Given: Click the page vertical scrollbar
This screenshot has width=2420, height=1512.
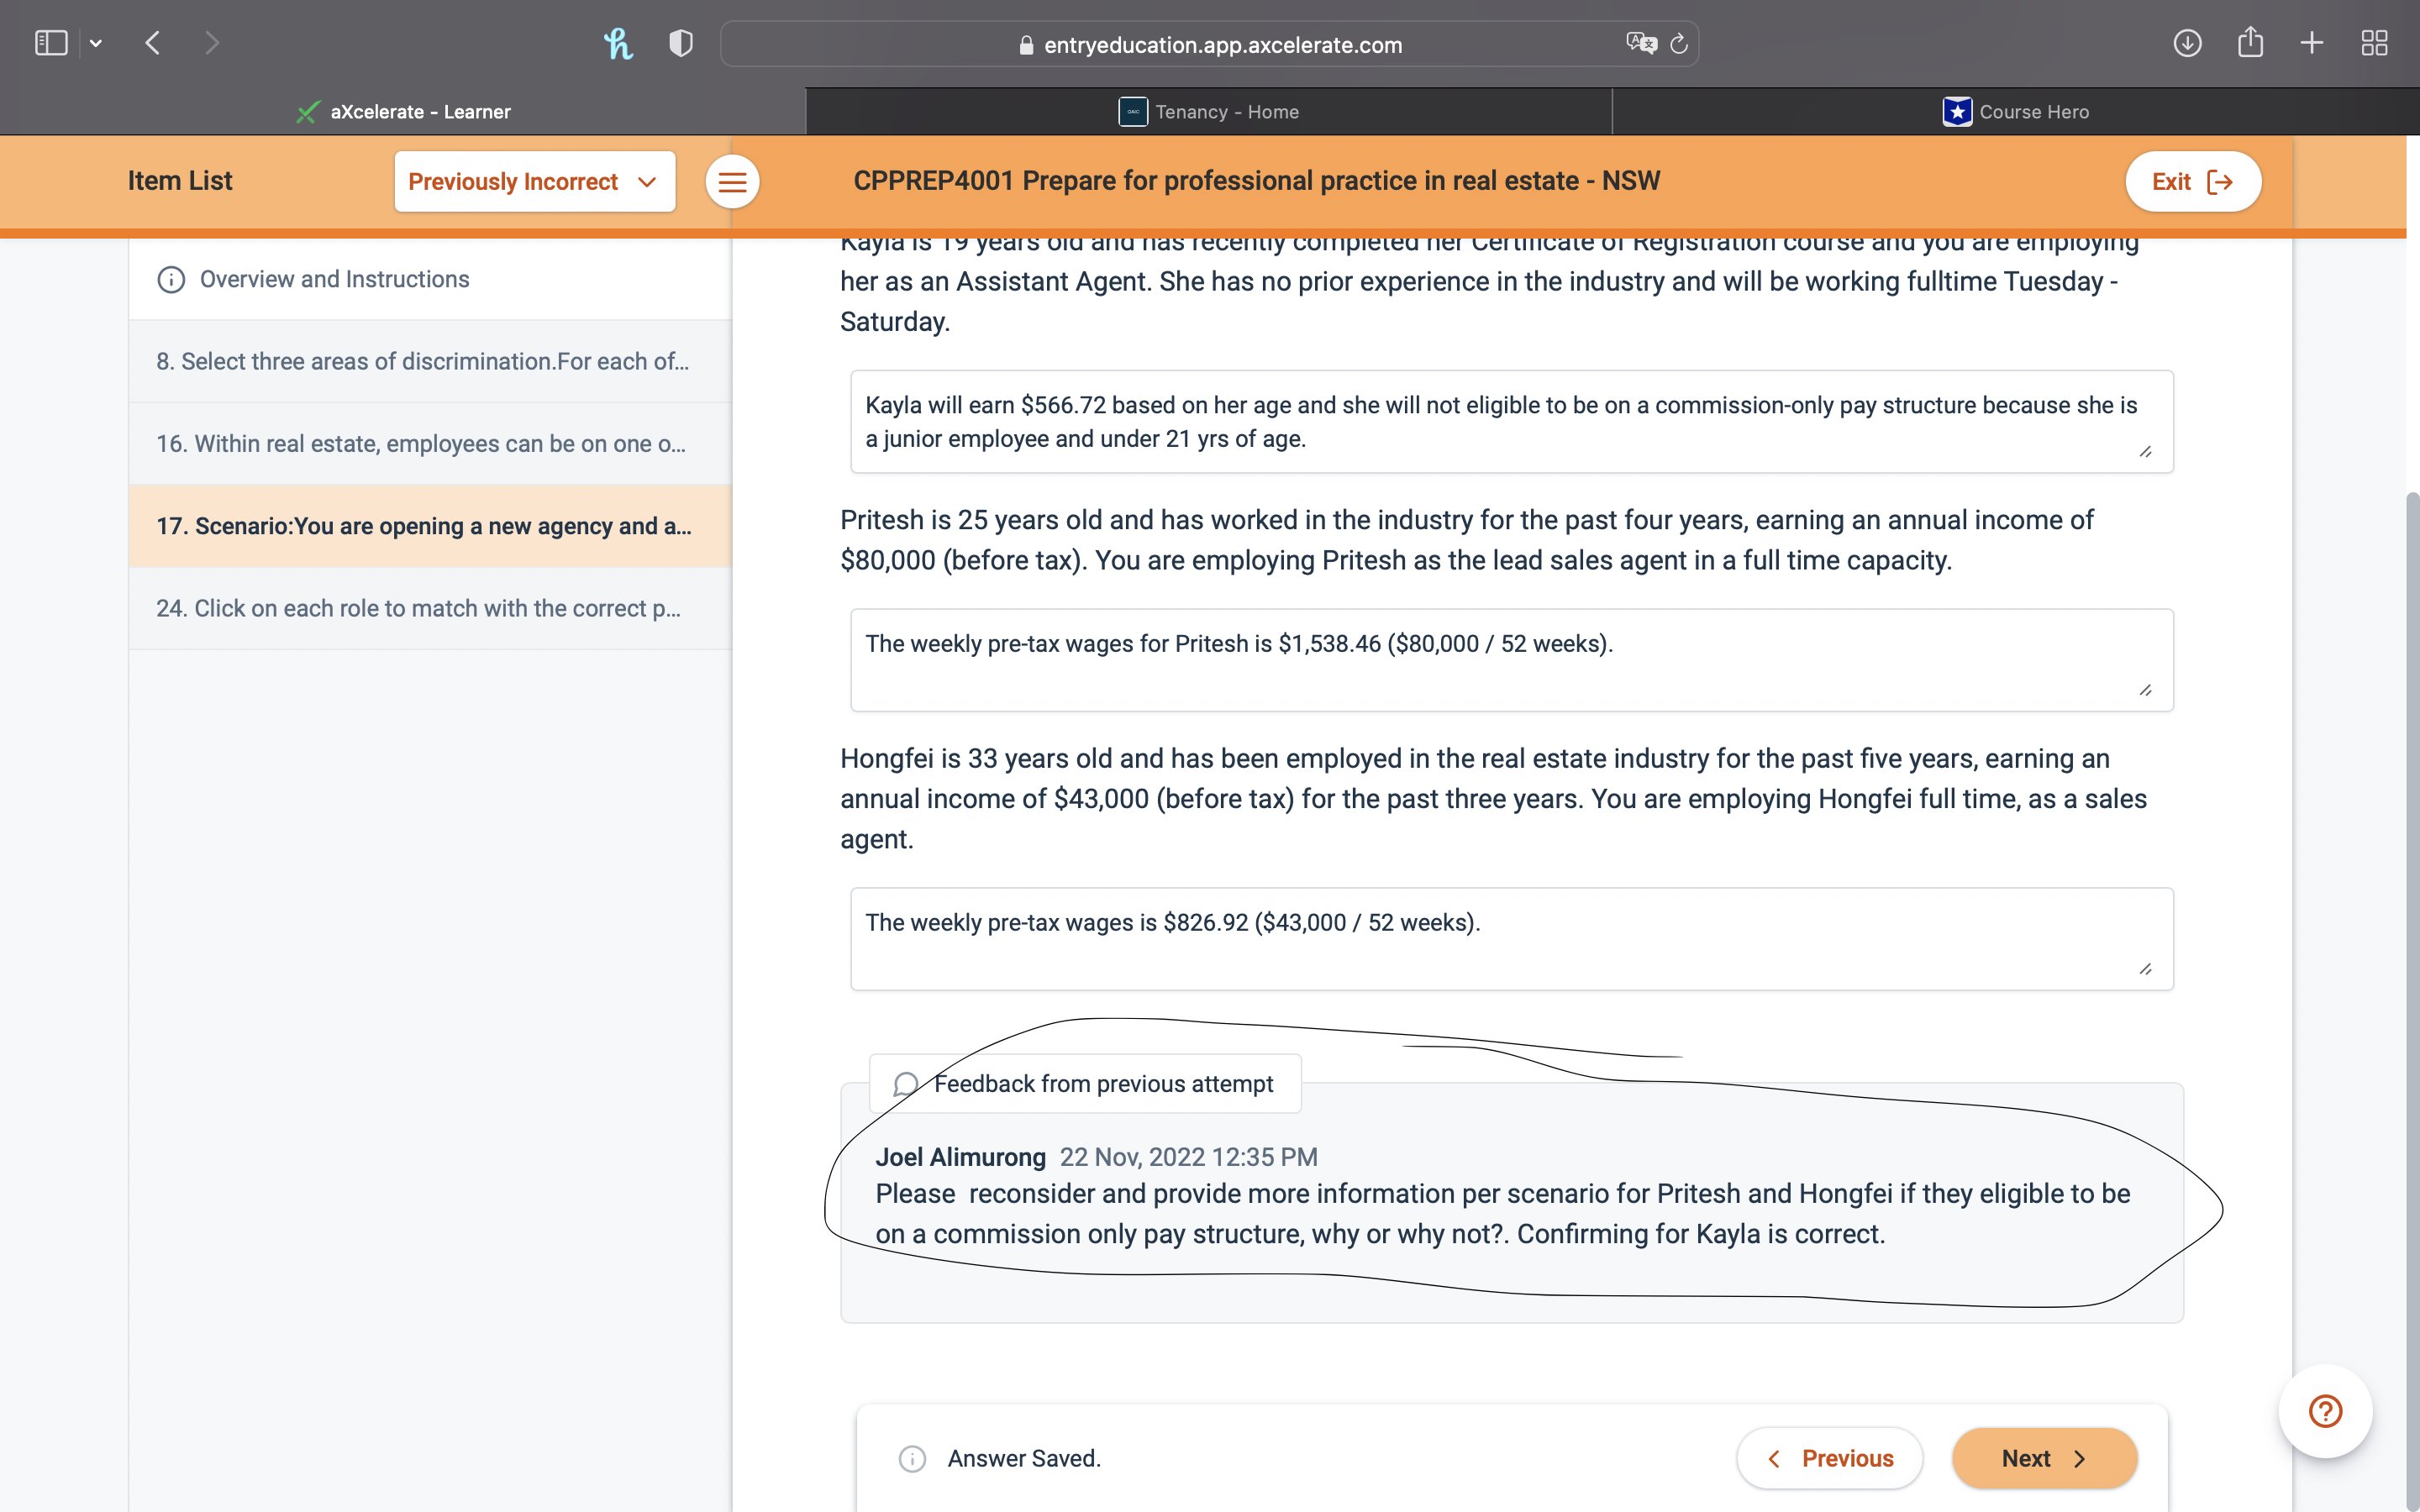Looking at the screenshot, I should (x=2411, y=900).
